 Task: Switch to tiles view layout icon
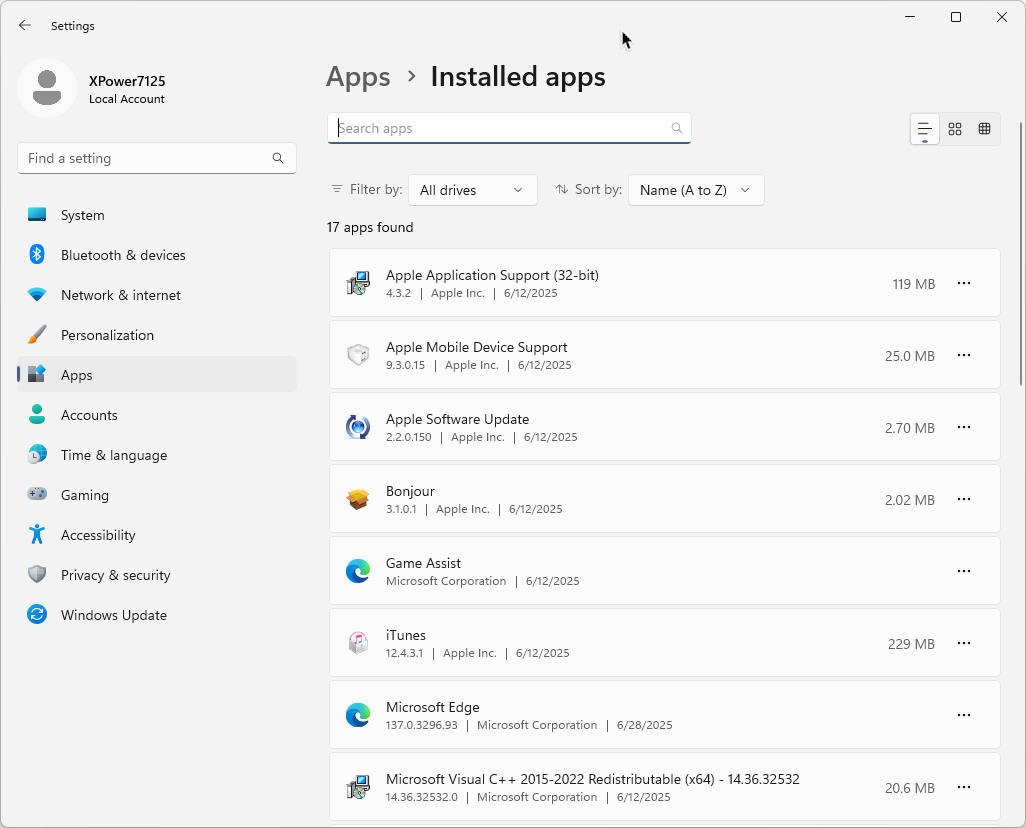click(x=985, y=129)
